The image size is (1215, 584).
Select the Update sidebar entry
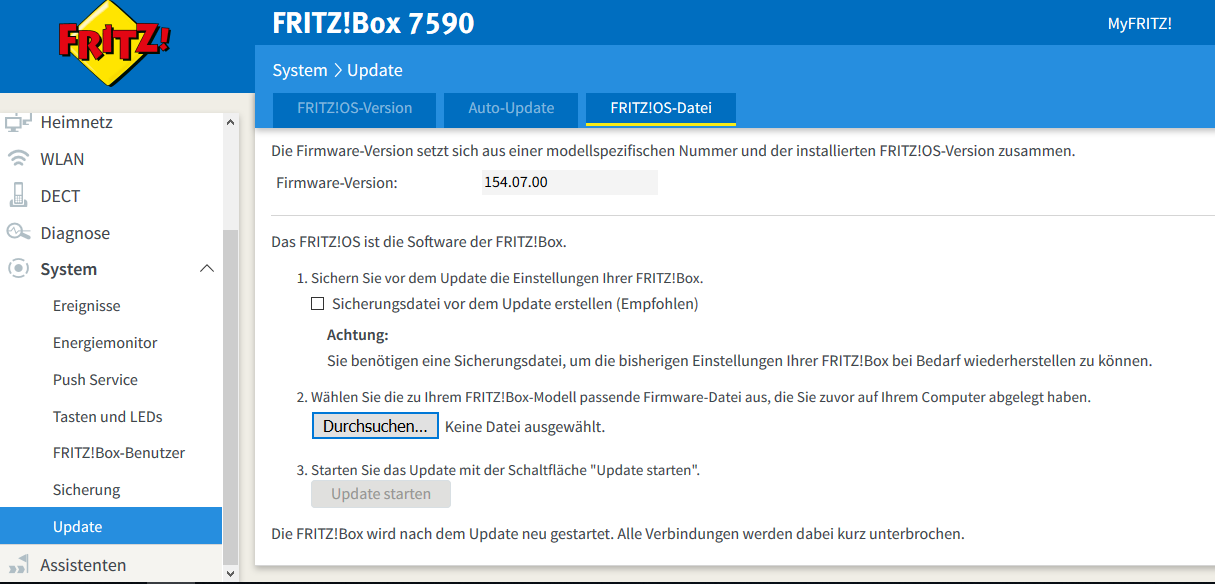[111, 527]
